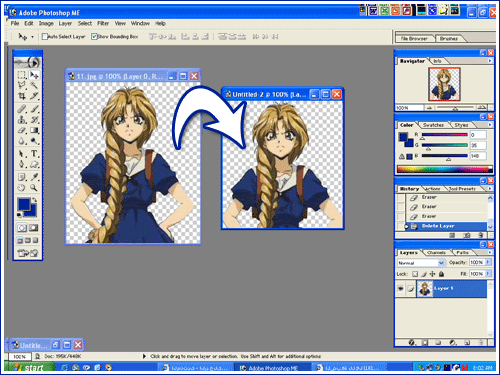Select the Gradient tool
The height and width of the screenshot is (375, 500).
pos(34,130)
